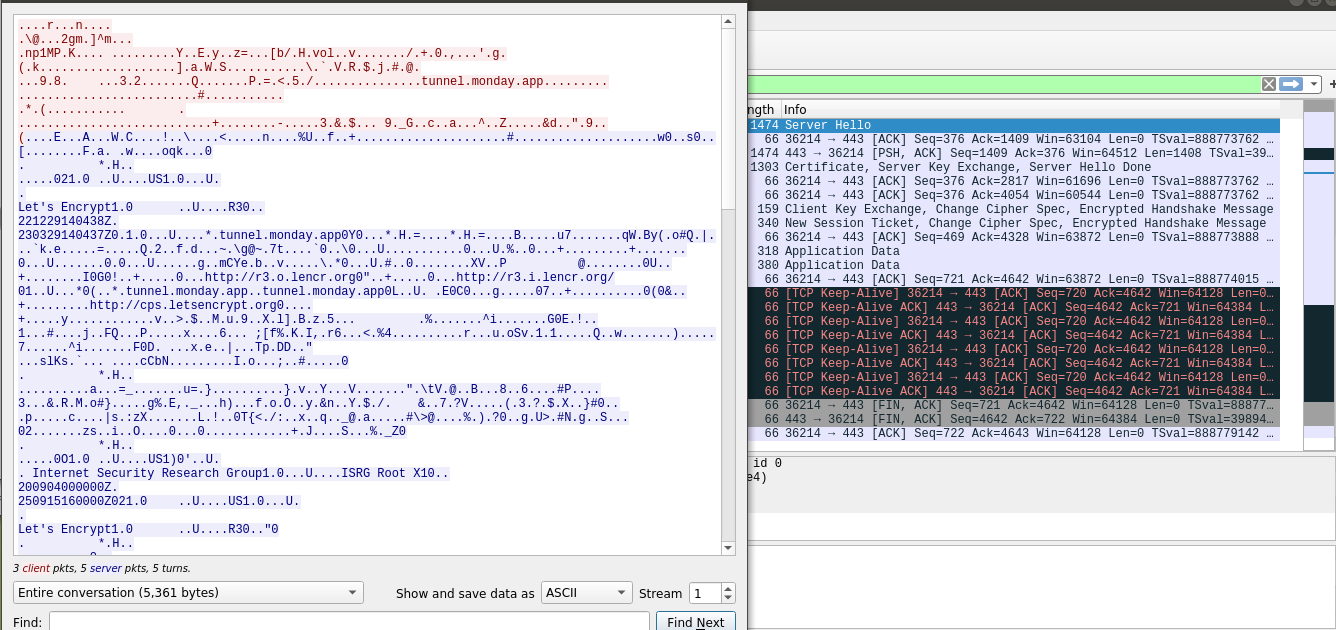Click the 221229140438Z text line

pos(68,221)
